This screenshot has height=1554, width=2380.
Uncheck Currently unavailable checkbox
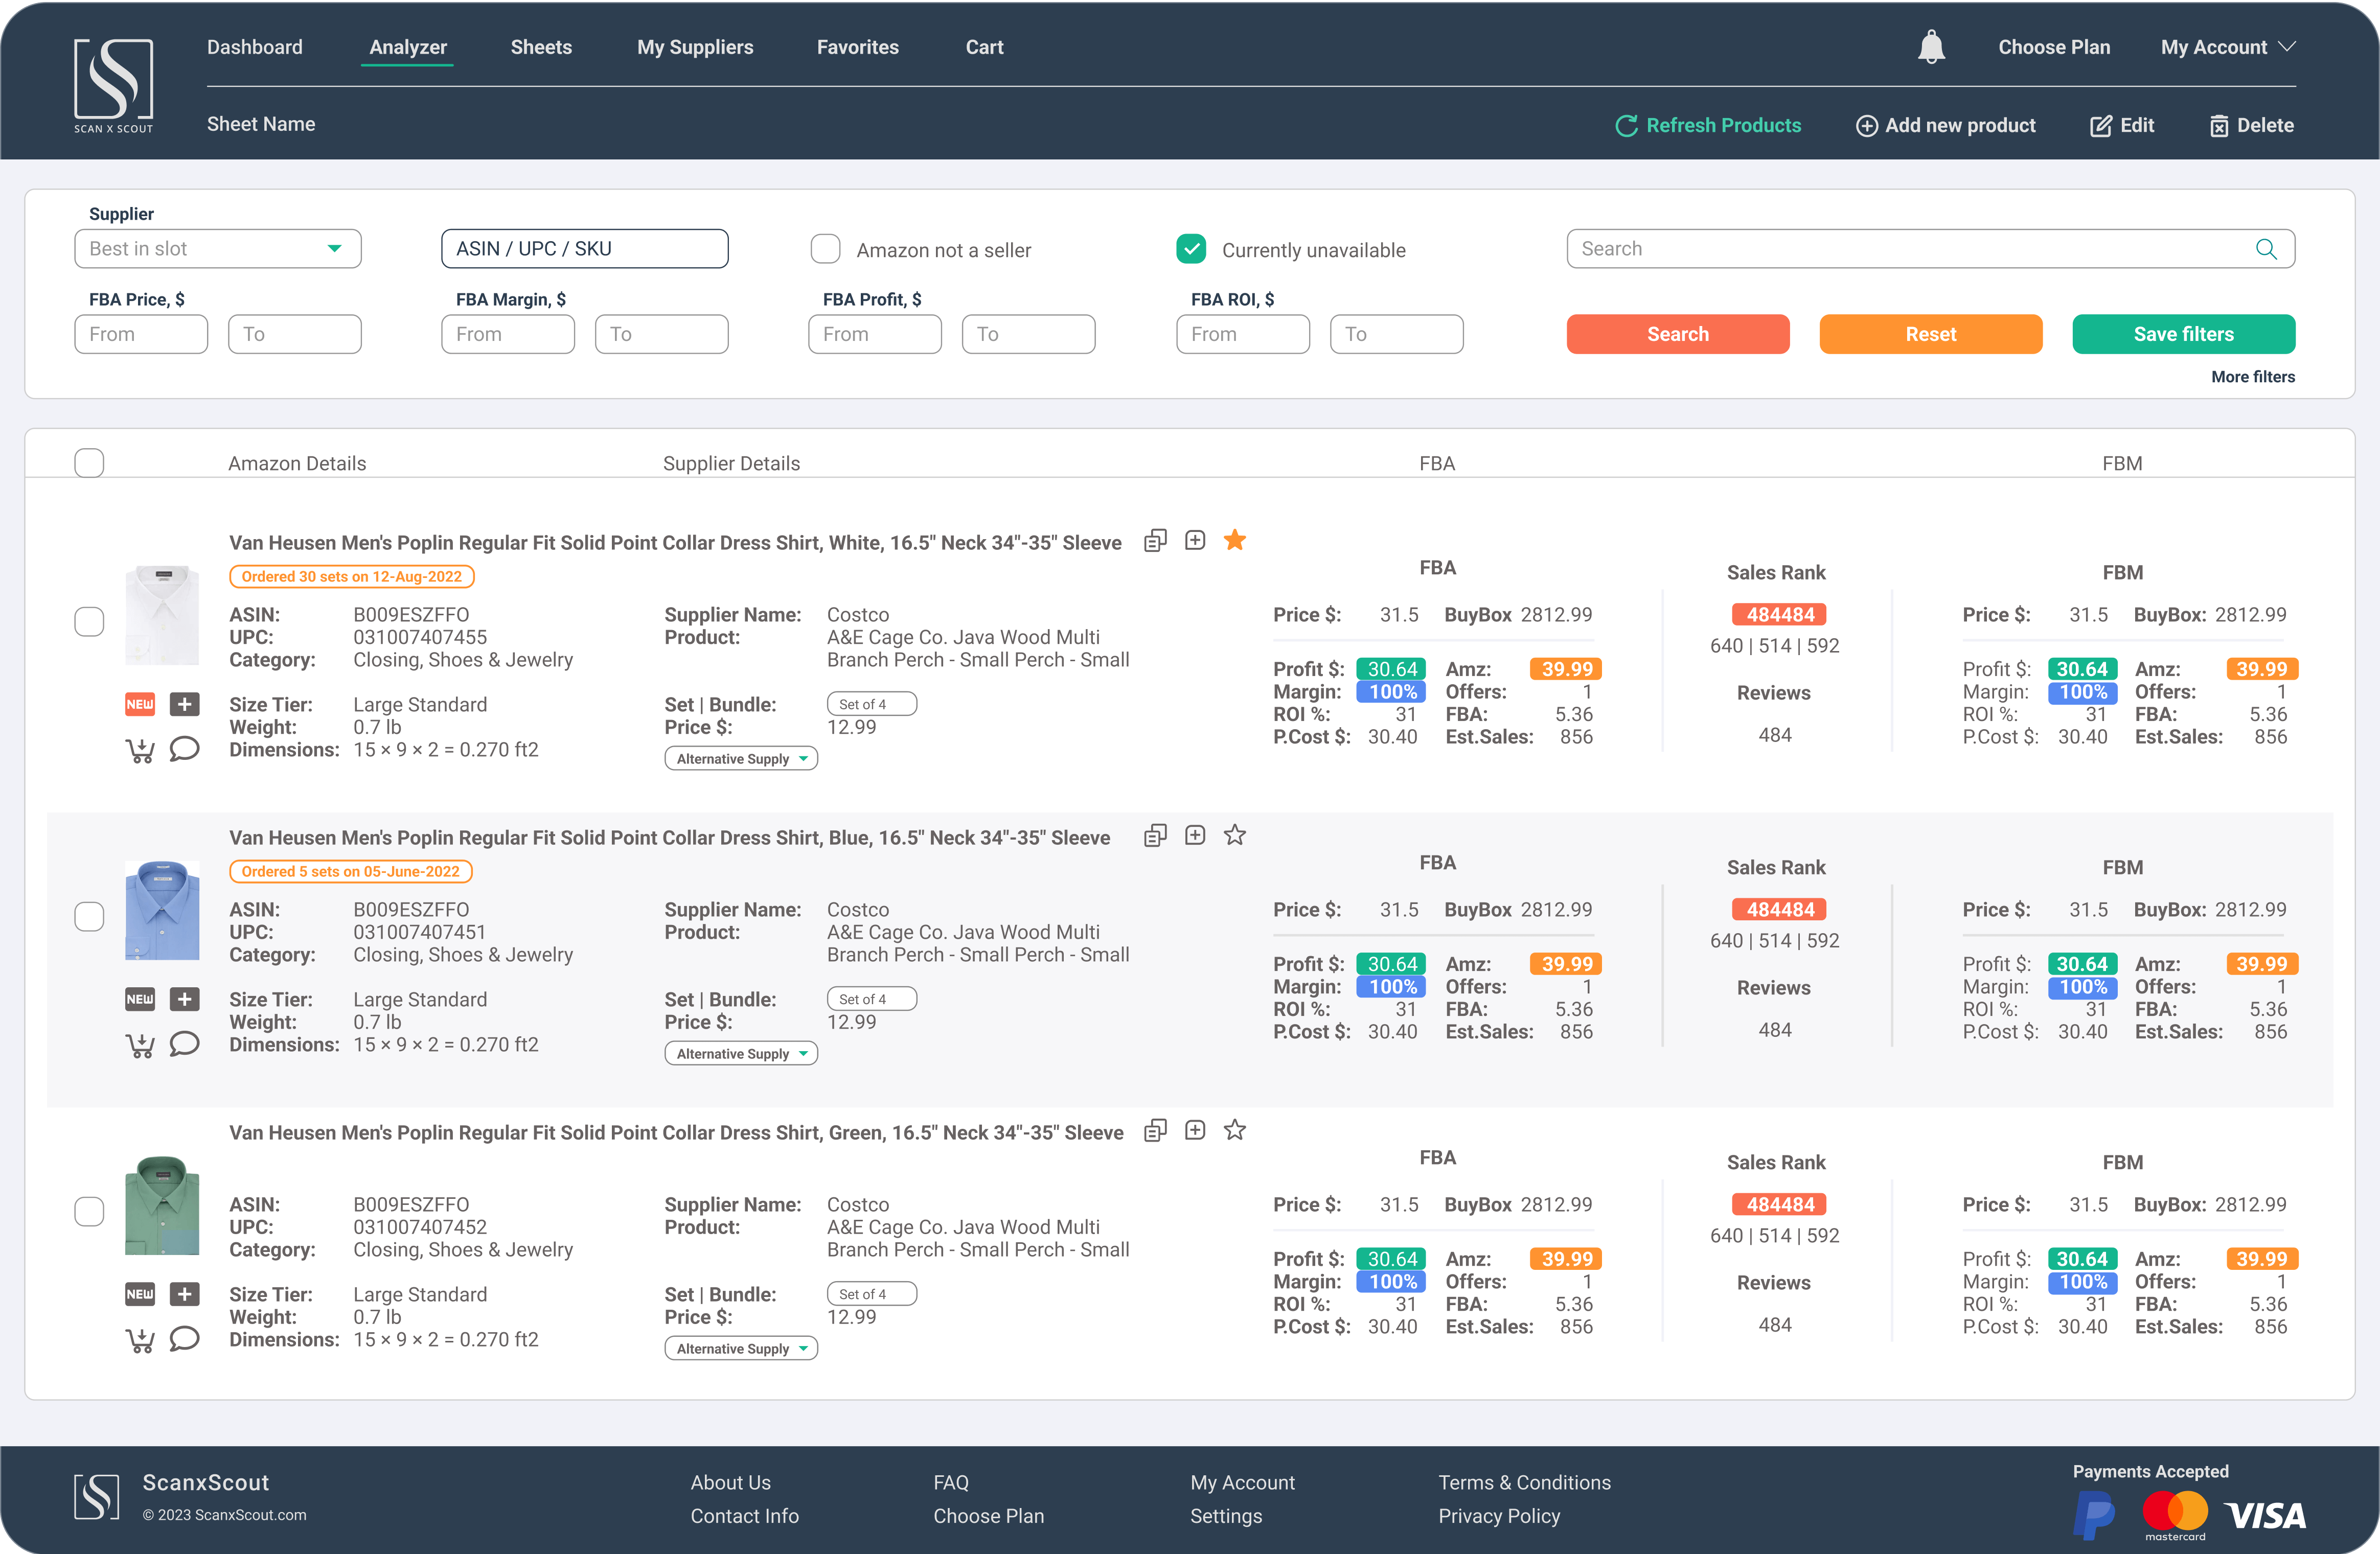[1191, 249]
